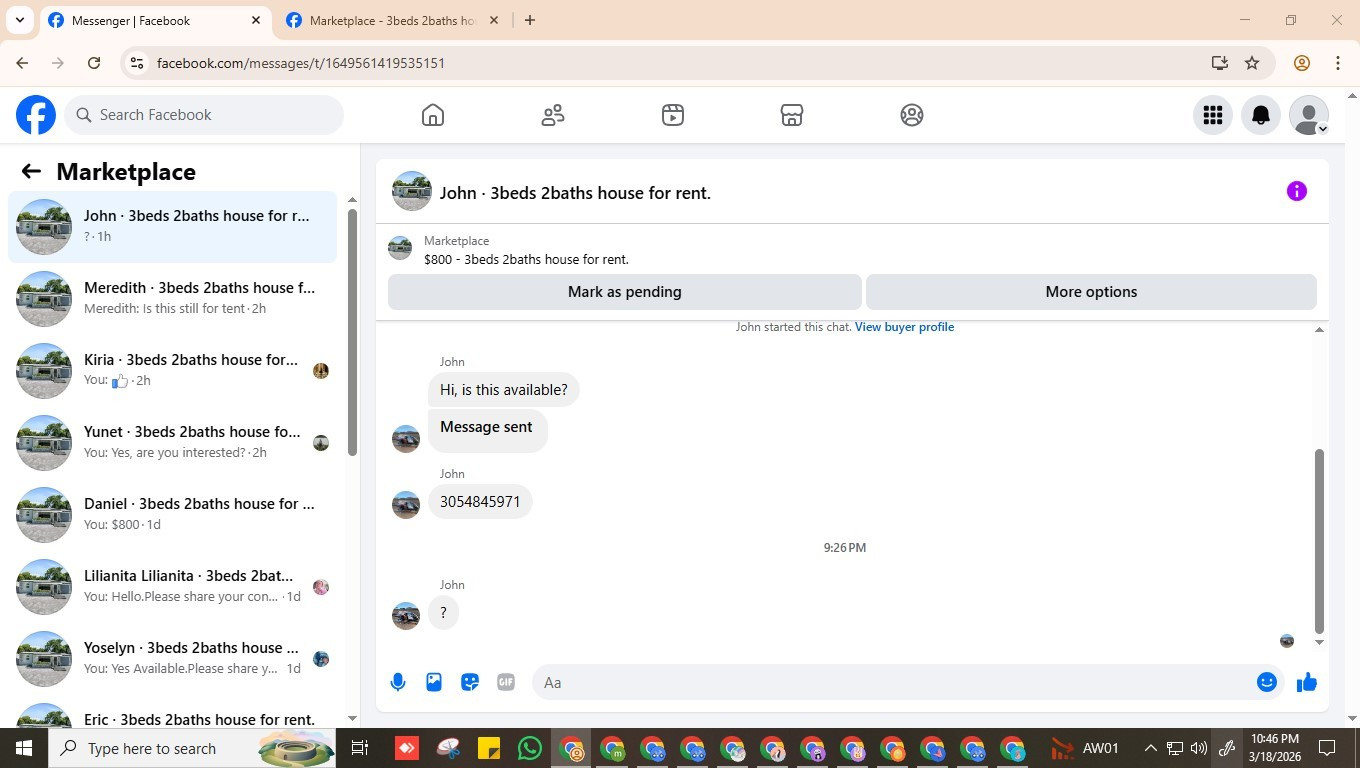Screen dimensions: 1360x768
Task: Open Groups icon in top navigation
Action: click(912, 115)
